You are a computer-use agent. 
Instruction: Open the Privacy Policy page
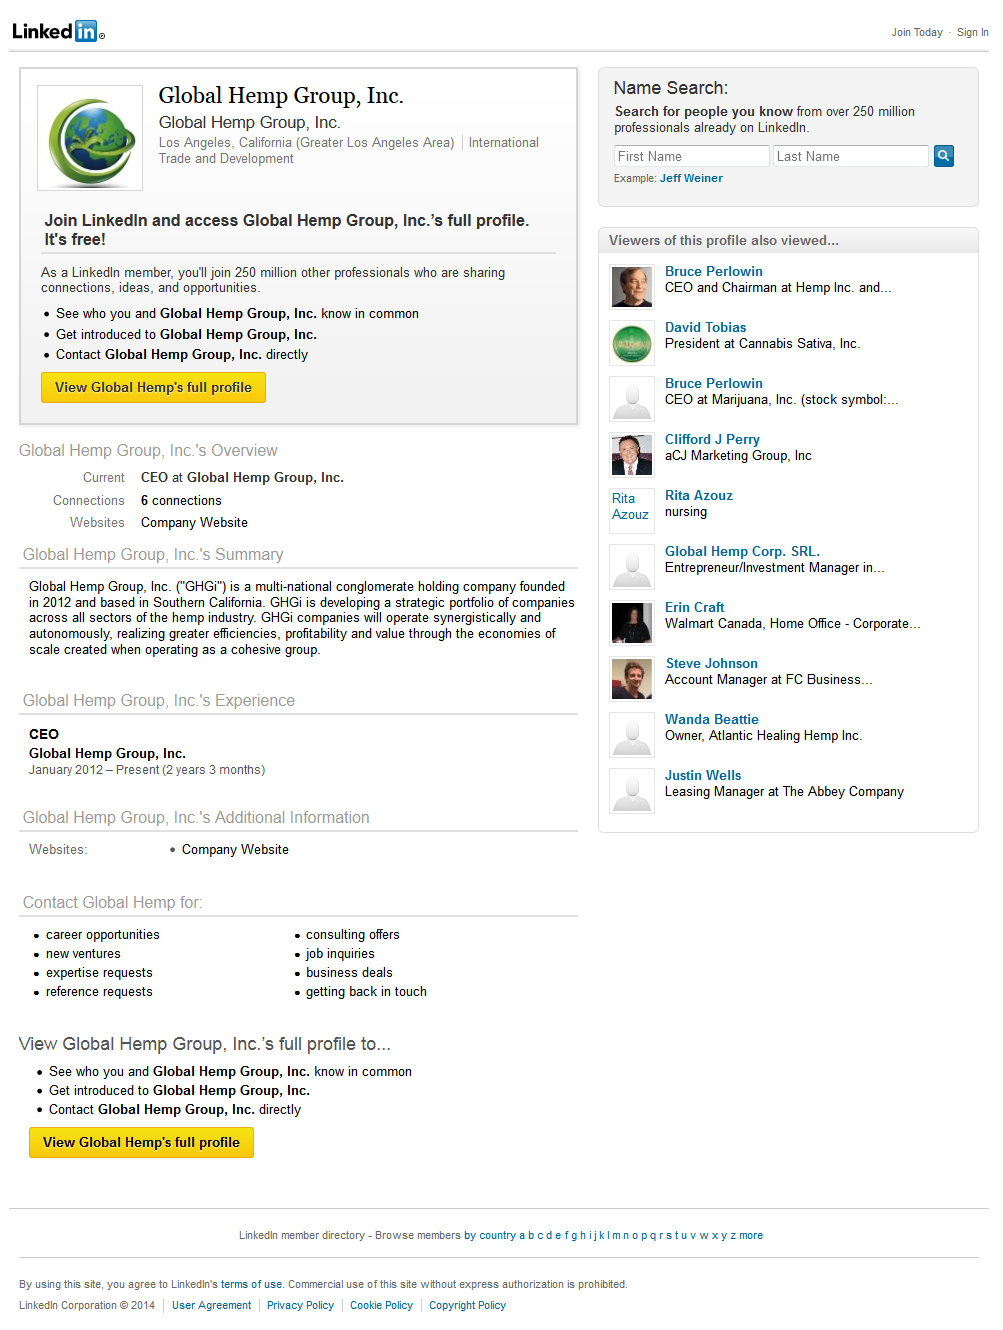300,1305
